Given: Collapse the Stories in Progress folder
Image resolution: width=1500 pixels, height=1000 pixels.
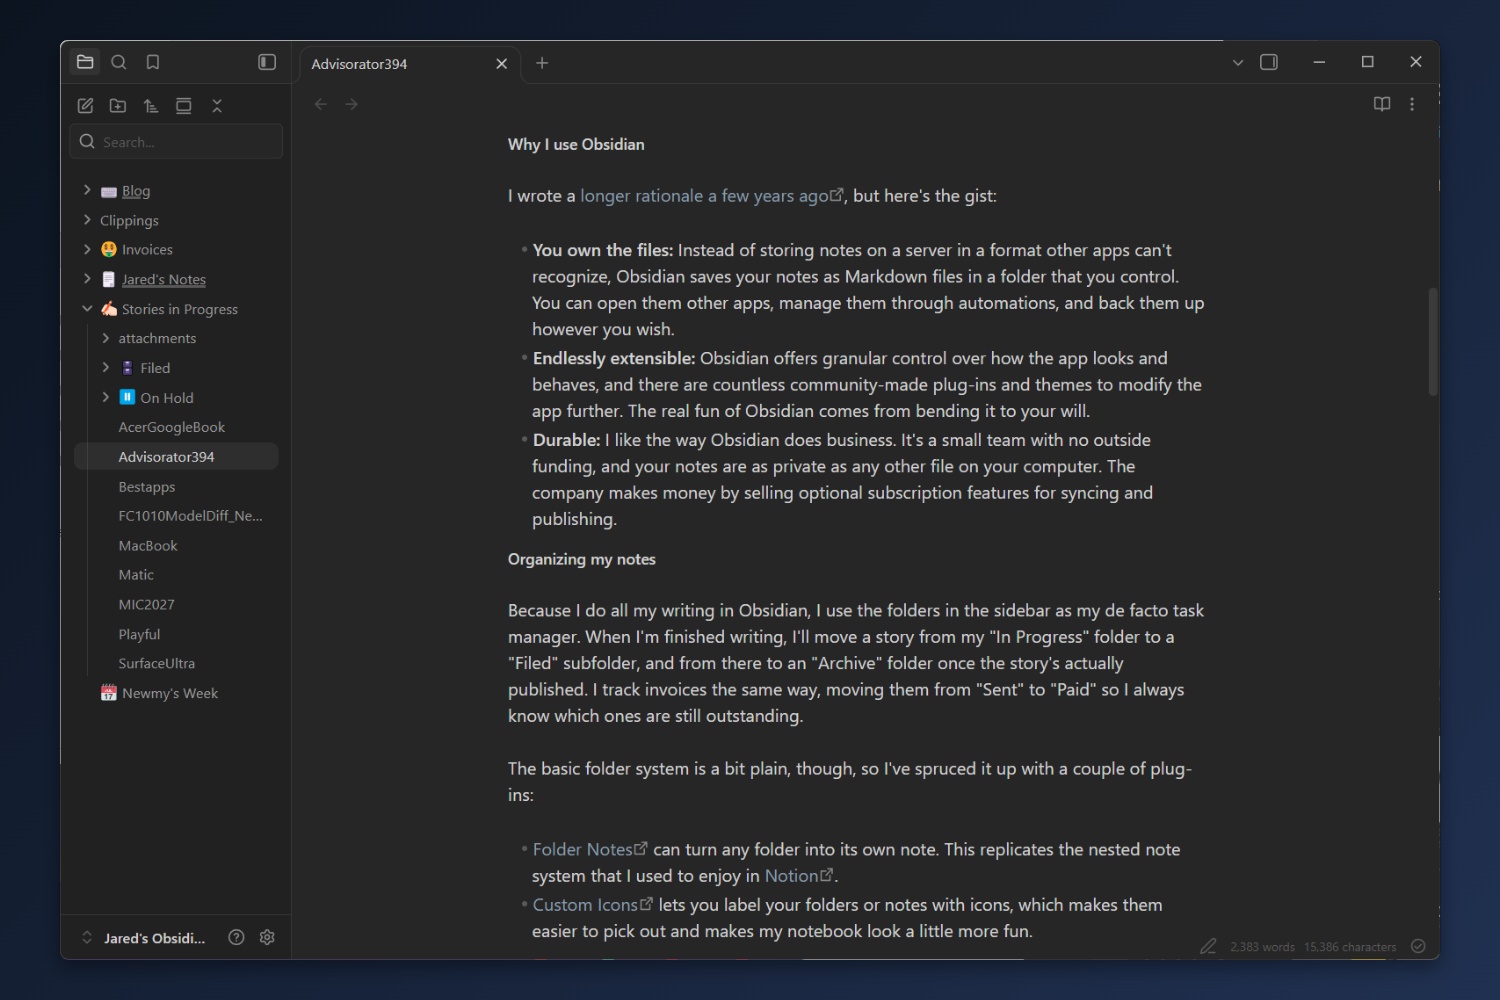Looking at the screenshot, I should tap(87, 309).
